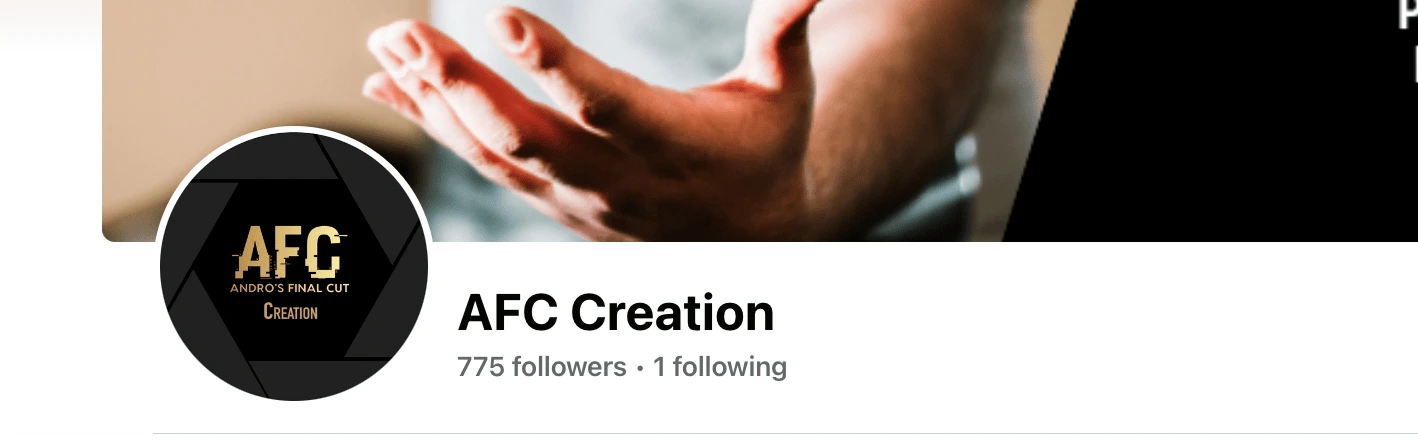This screenshot has width=1418, height=448.
Task: Click the dot separator between follower counts
Action: [640, 368]
